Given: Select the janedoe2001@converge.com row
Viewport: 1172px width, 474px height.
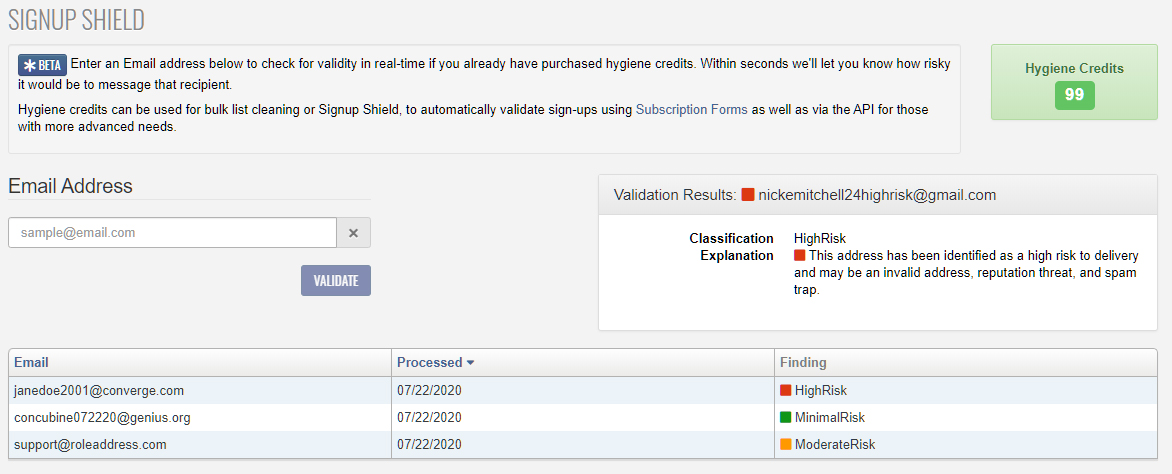Looking at the screenshot, I should coord(583,390).
